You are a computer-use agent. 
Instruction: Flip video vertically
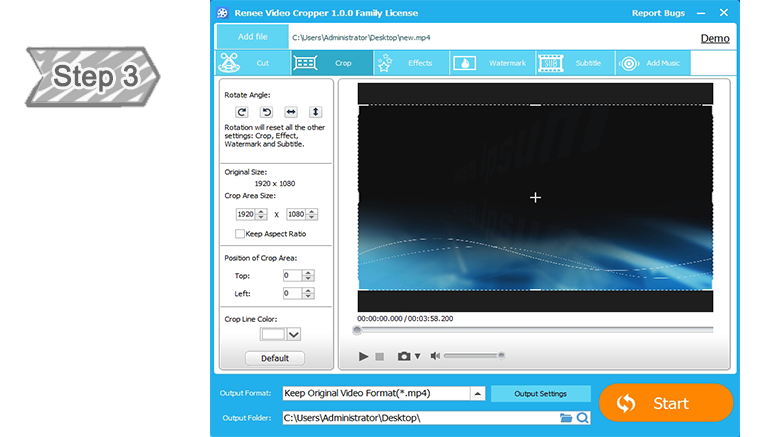[315, 112]
